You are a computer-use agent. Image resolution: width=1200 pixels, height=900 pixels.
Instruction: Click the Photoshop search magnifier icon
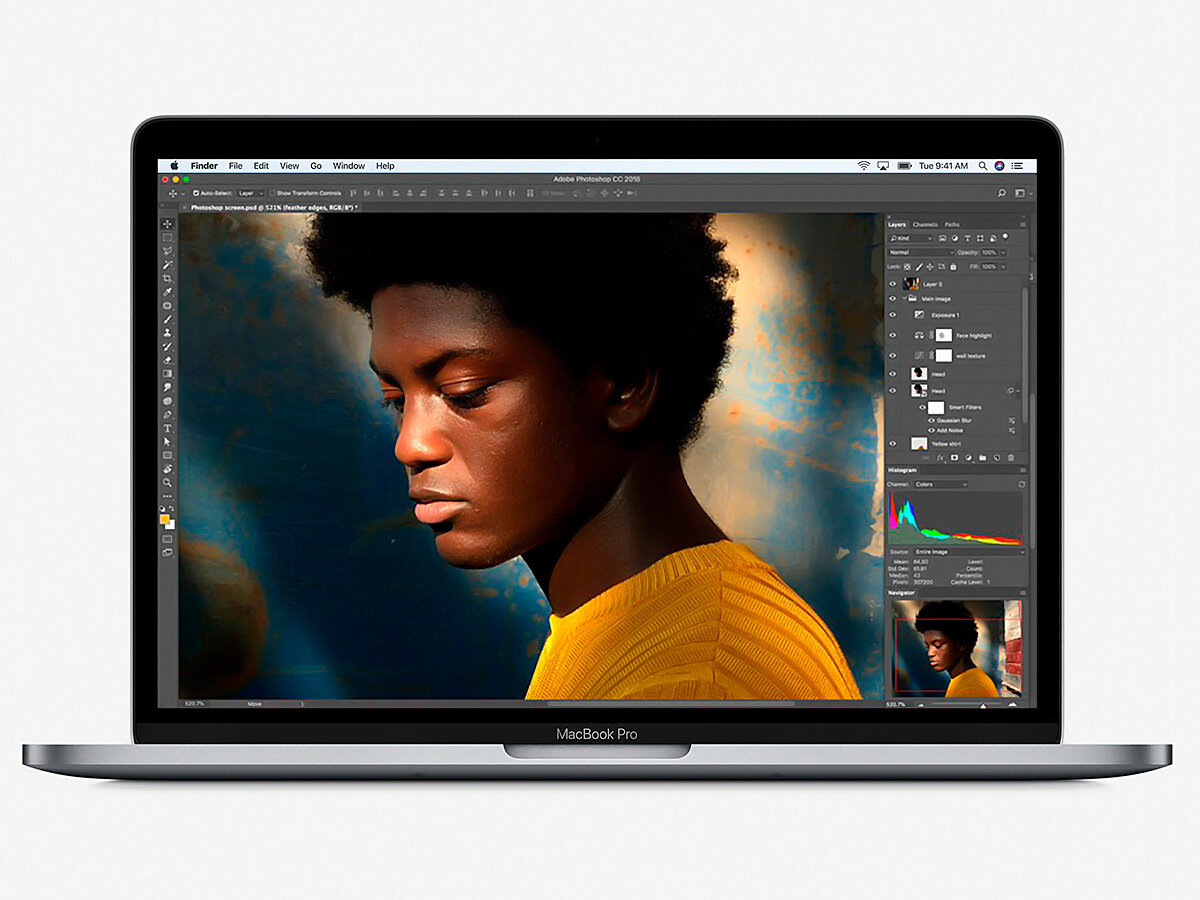pos(1001,193)
